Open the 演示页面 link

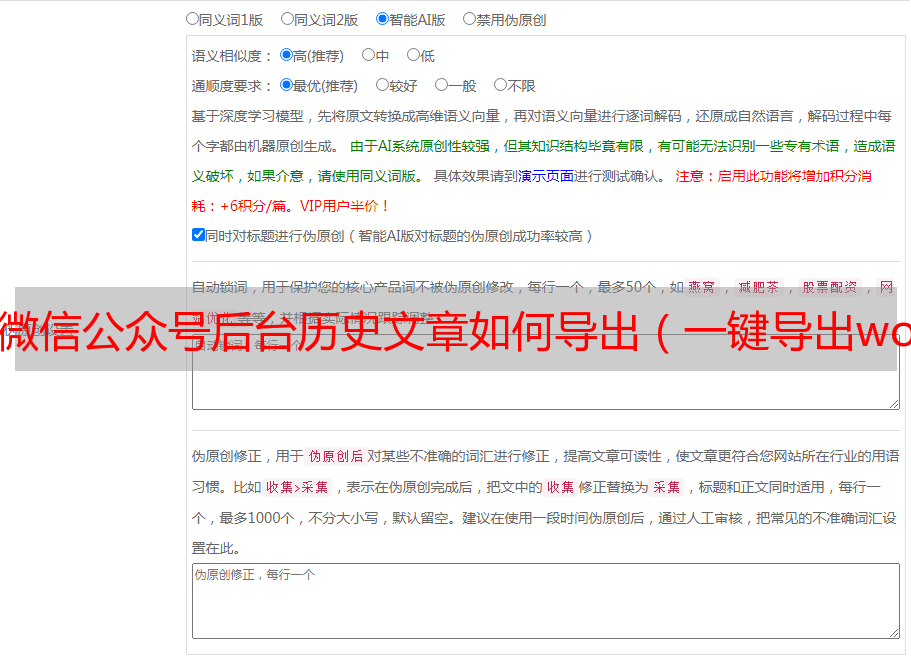click(x=546, y=176)
